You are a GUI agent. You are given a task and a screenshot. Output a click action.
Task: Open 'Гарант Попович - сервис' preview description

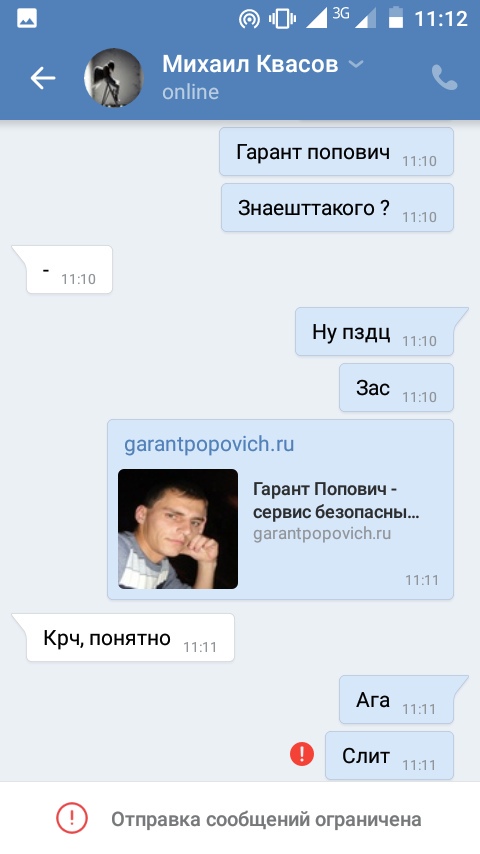(x=336, y=501)
